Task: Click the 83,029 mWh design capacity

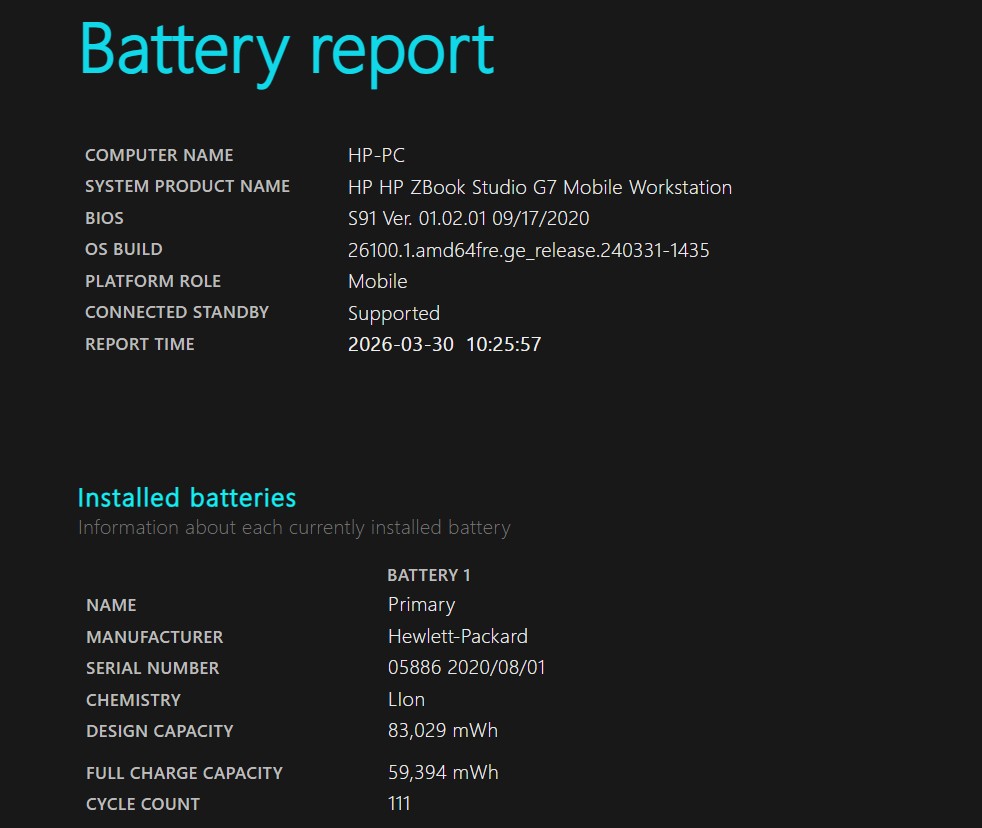Action: click(442, 730)
